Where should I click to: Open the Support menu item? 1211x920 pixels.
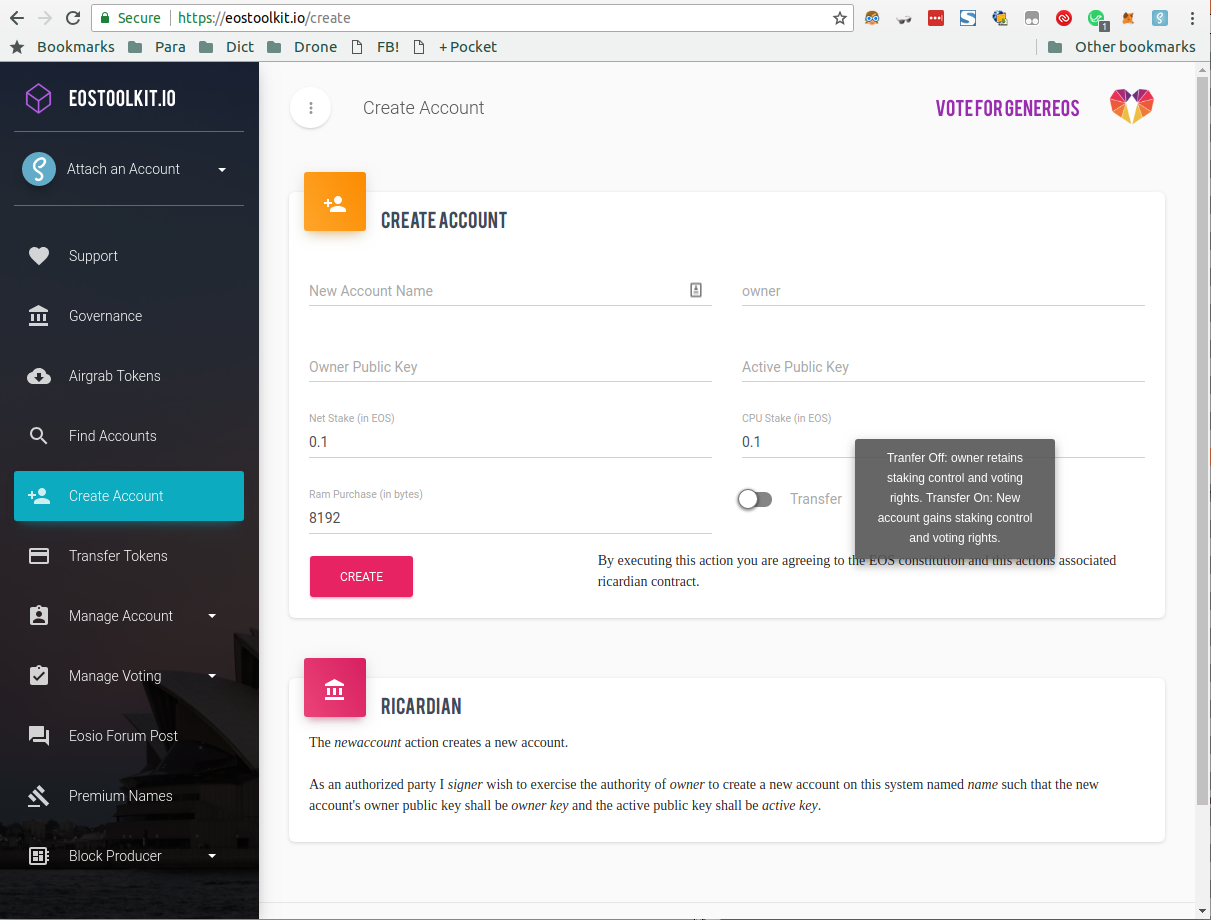129,256
